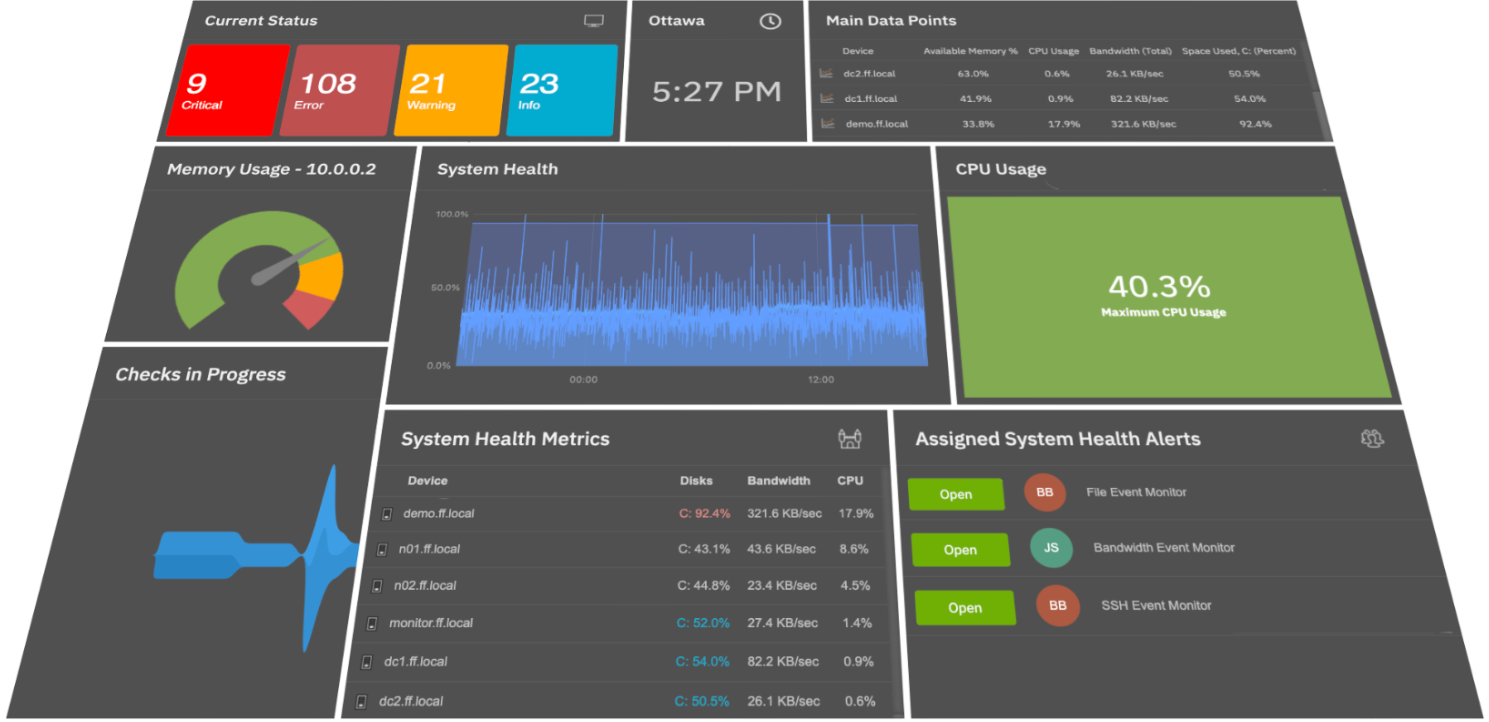Select the JS avatar for Bandwidth Event Monitor
This screenshot has width=1489, height=722.
1052,548
